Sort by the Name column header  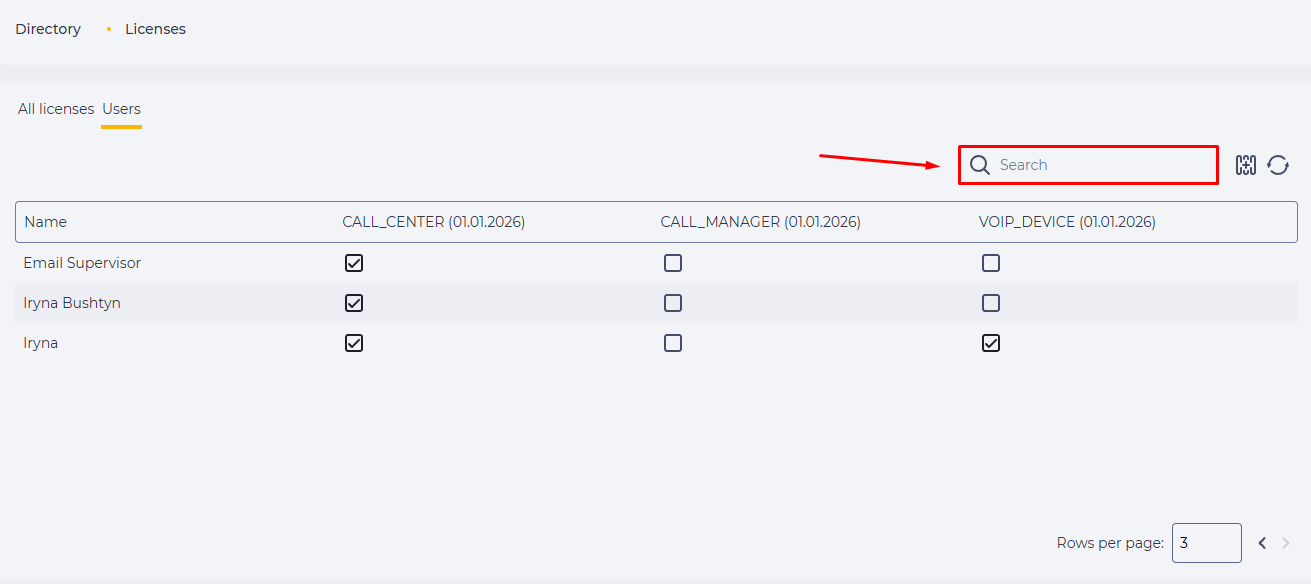[45, 222]
